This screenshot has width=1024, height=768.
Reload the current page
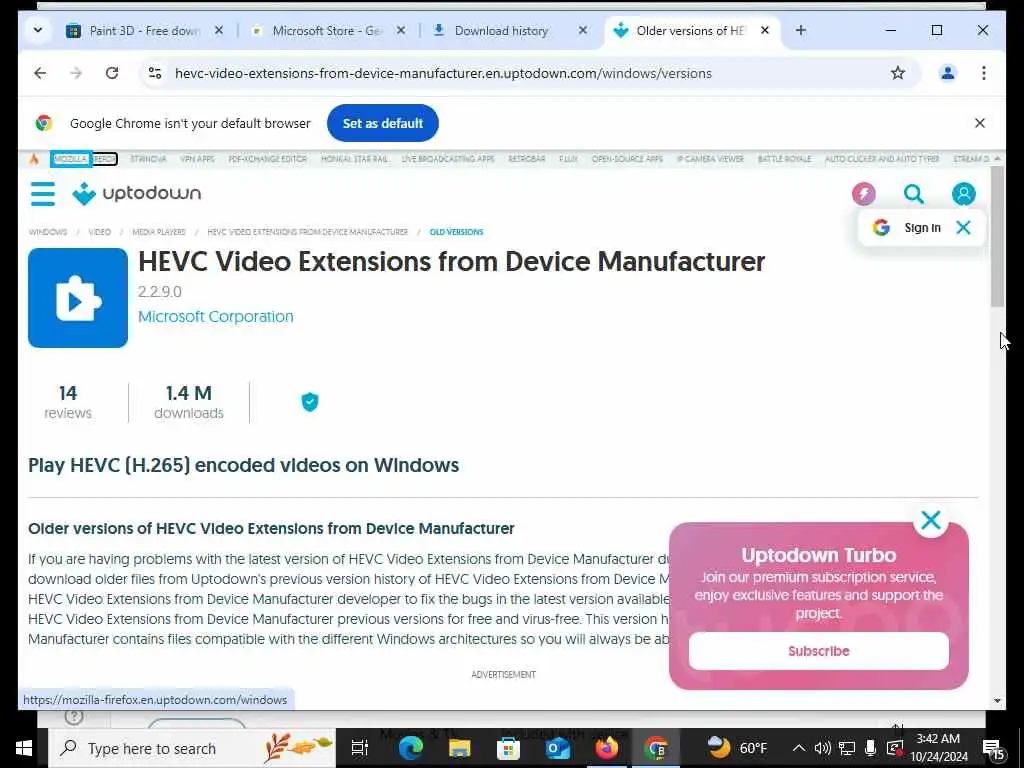tap(112, 73)
